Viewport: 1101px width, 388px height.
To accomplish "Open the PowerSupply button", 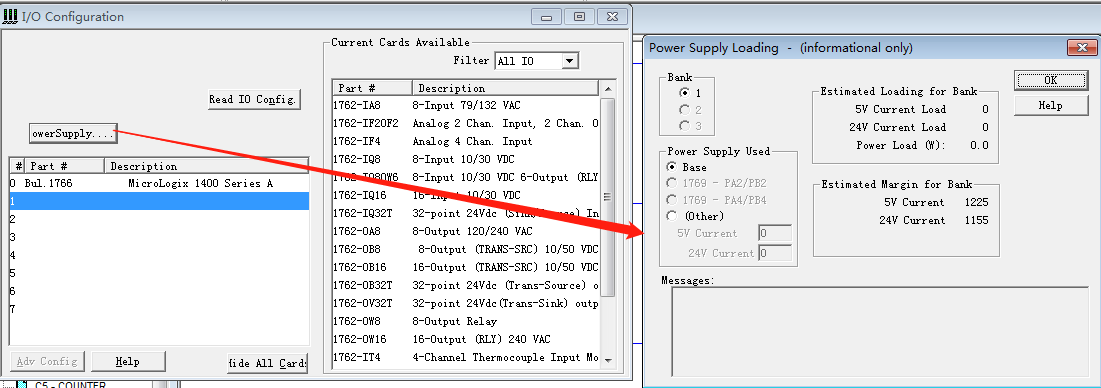I will tap(73, 133).
